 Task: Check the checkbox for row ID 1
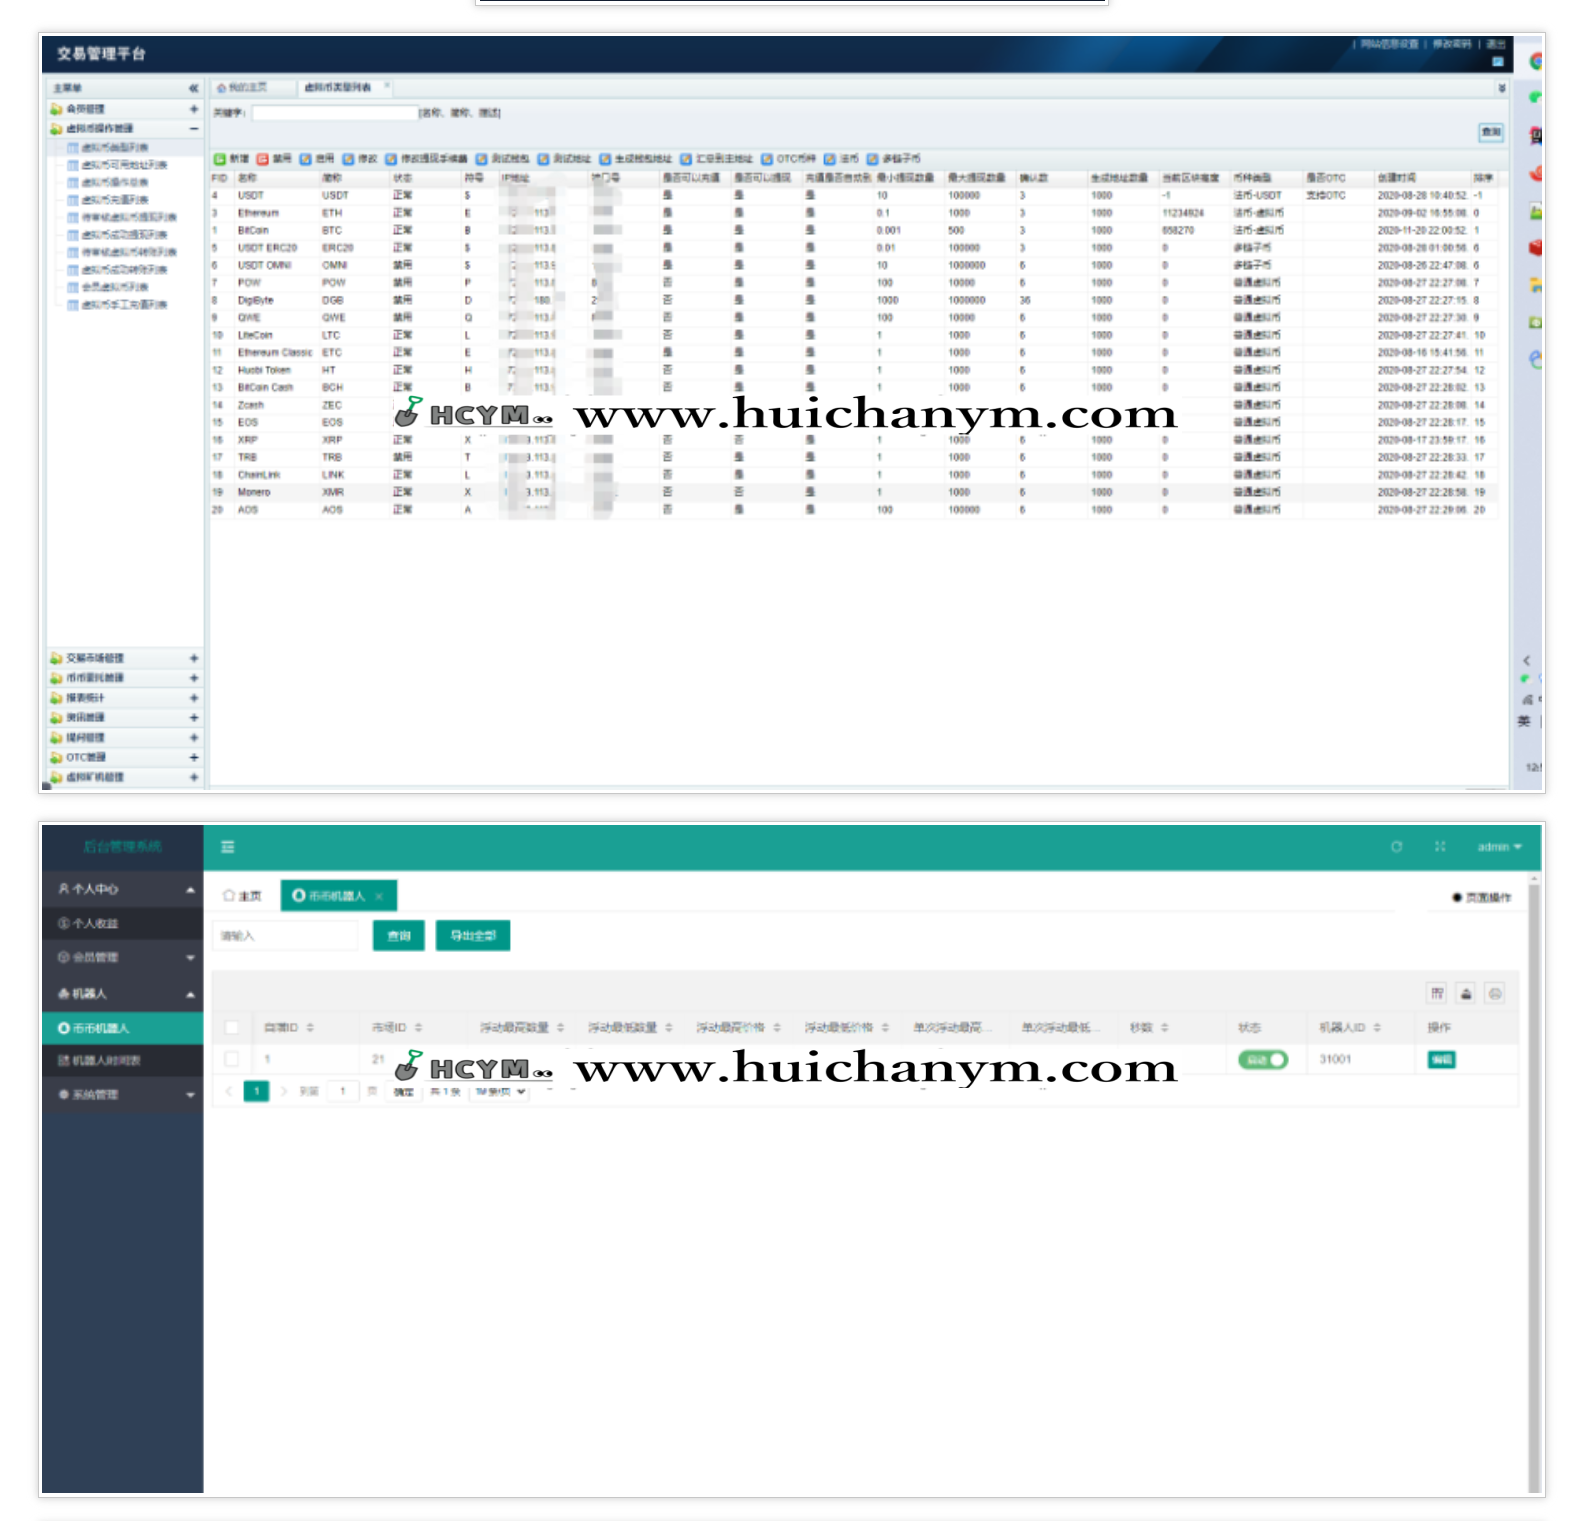(x=232, y=1059)
